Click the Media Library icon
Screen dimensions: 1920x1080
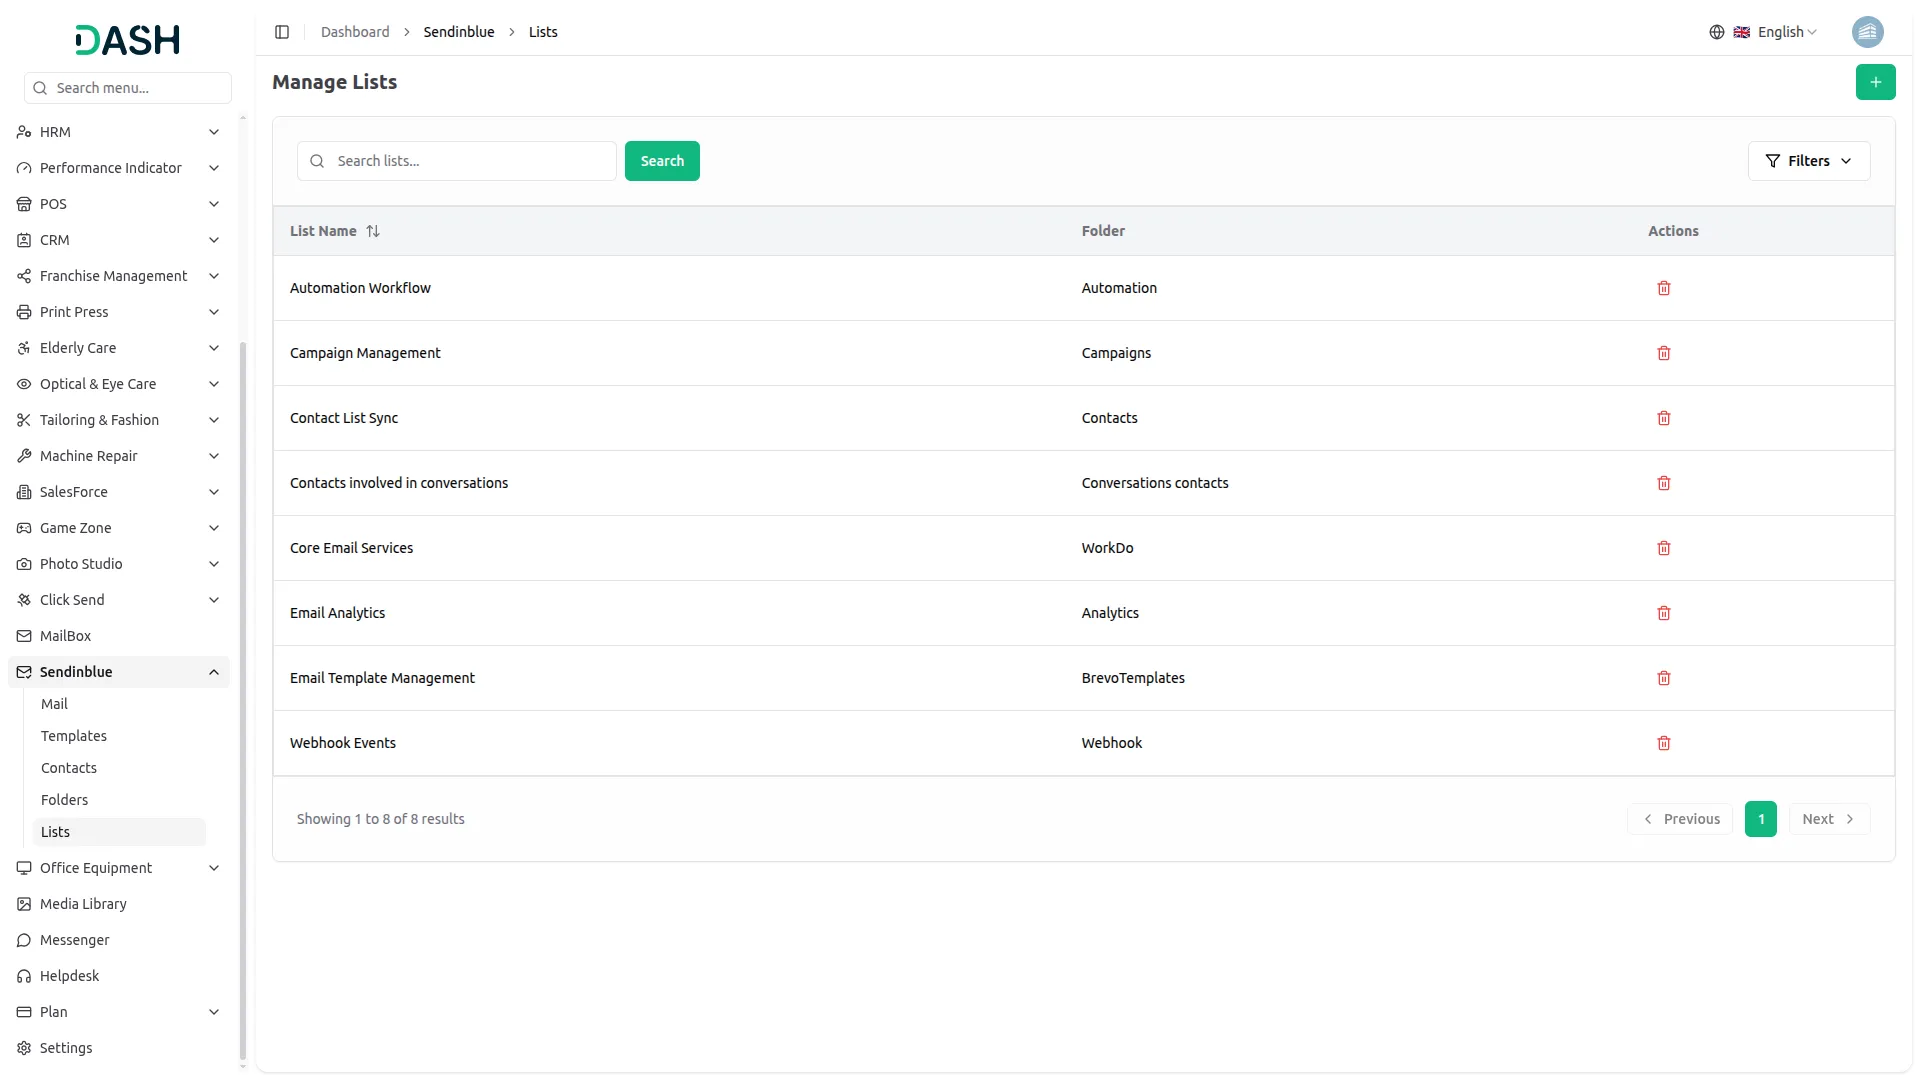(x=23, y=903)
